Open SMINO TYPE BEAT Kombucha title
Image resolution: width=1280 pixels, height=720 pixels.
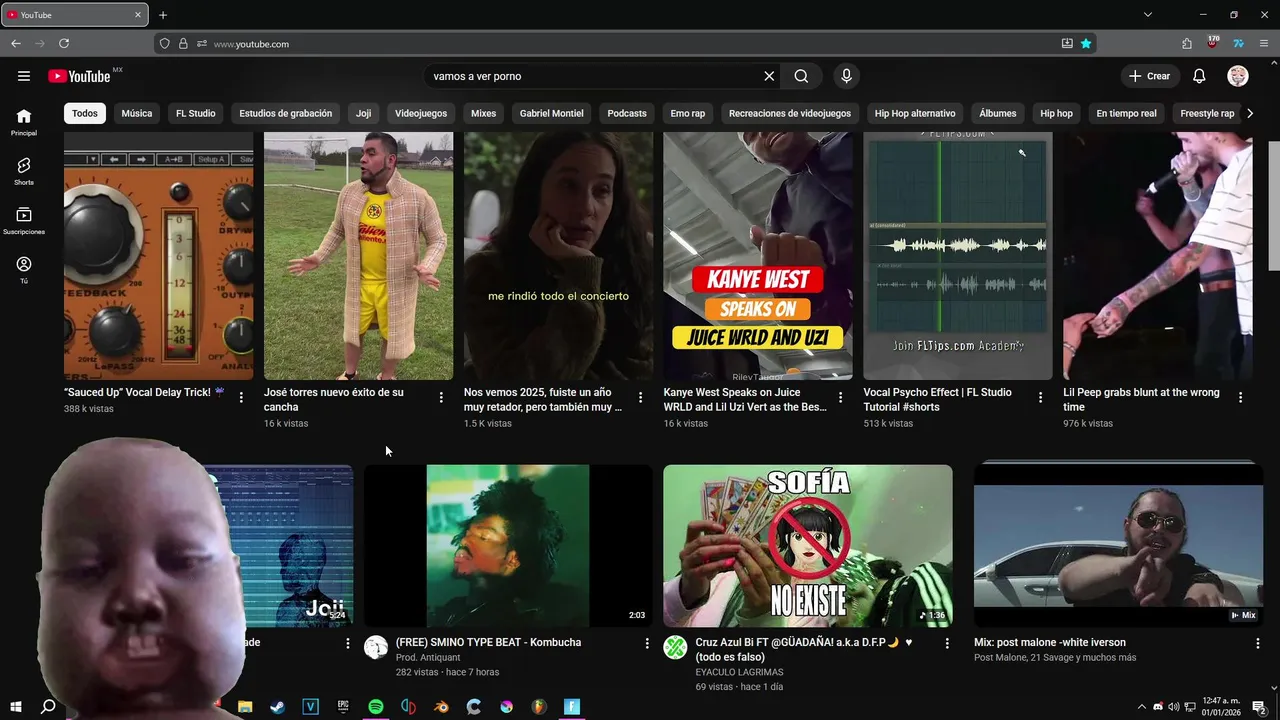(488, 643)
